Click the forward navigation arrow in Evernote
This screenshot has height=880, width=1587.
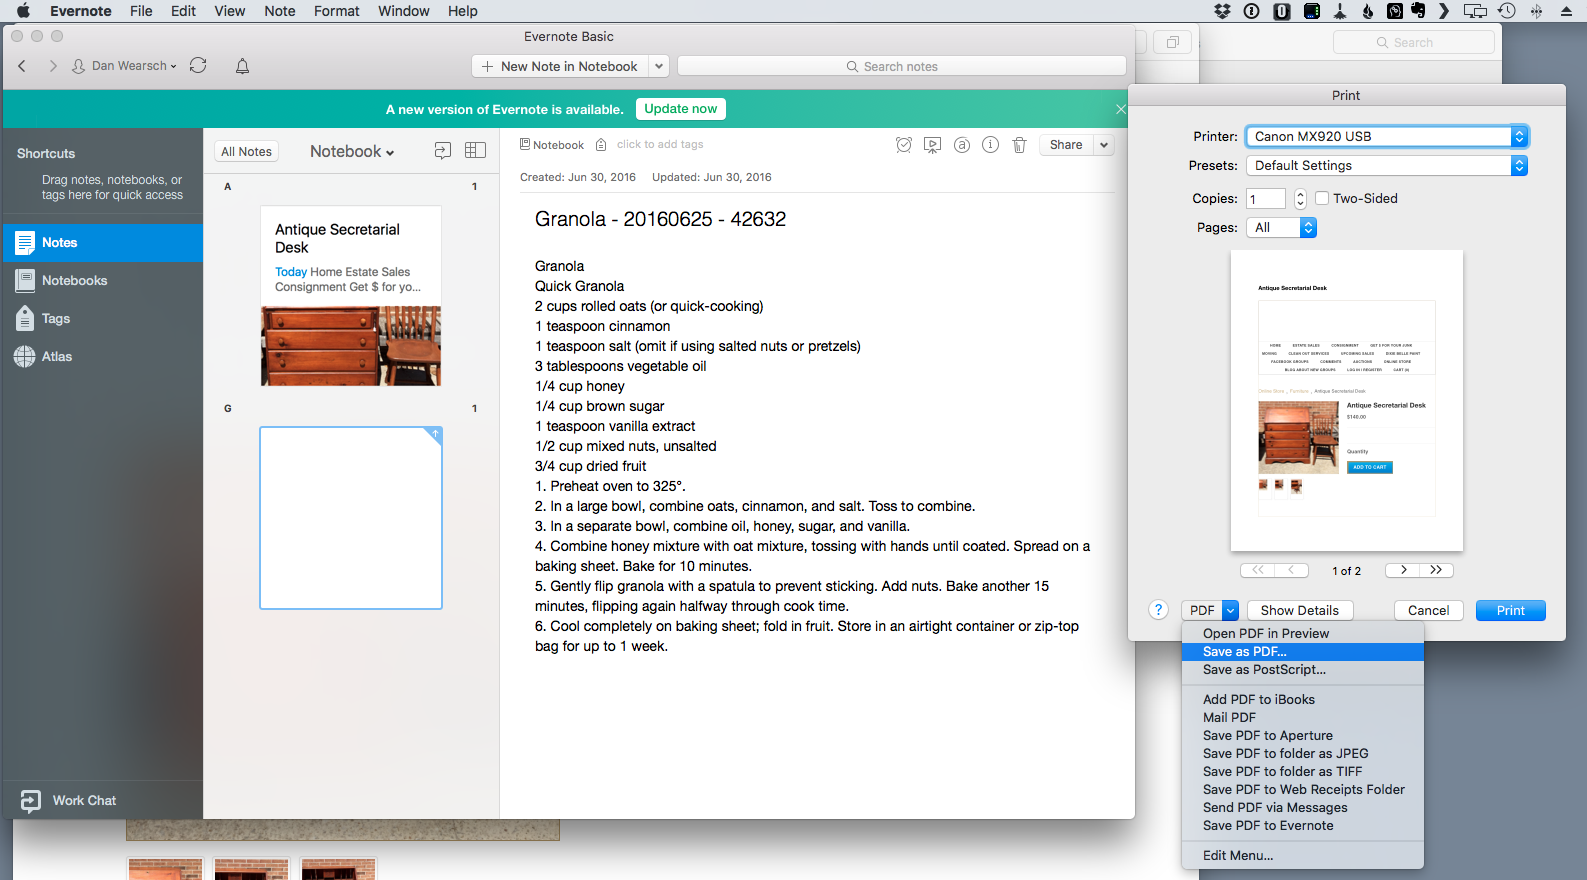pos(53,66)
